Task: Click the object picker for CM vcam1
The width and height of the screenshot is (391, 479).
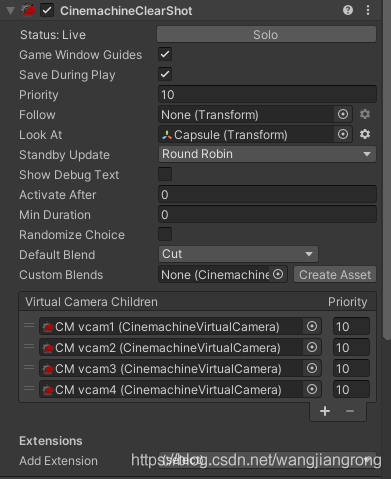Action: coord(312,326)
